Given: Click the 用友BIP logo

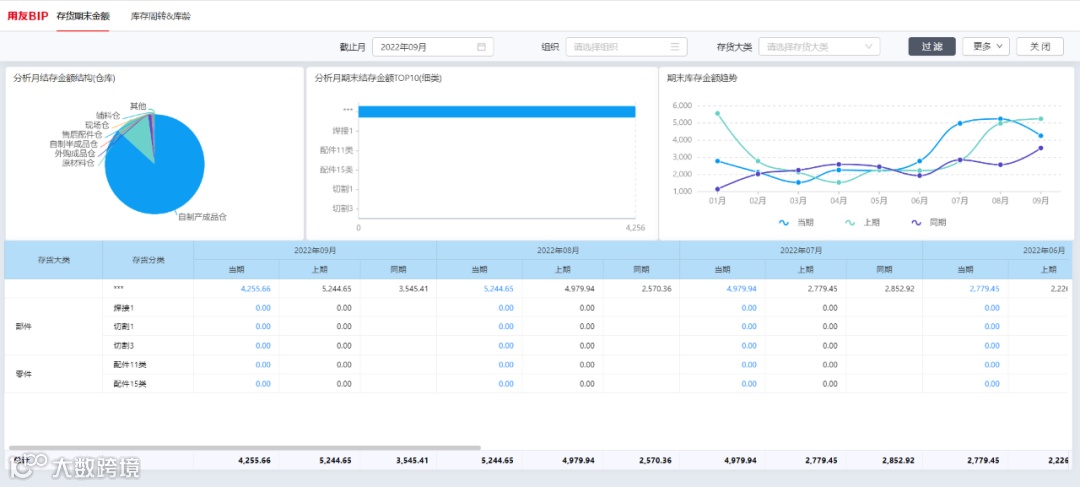Looking at the screenshot, I should pyautogui.click(x=28, y=16).
